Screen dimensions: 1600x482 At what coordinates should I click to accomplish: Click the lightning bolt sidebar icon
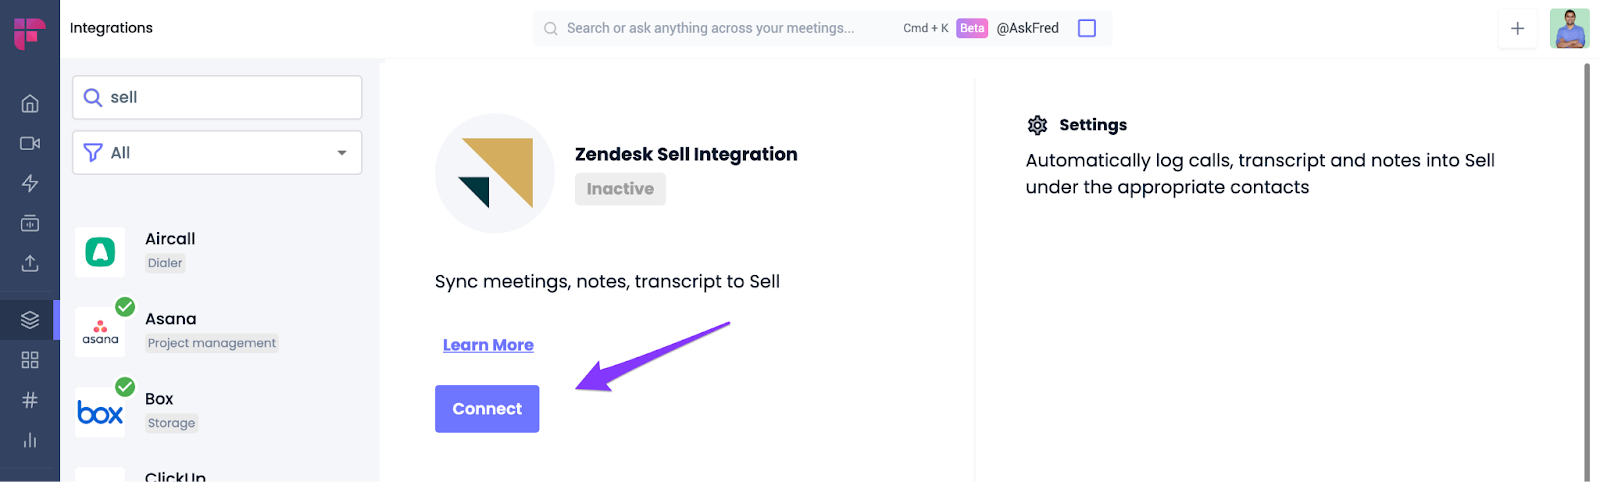(x=30, y=183)
